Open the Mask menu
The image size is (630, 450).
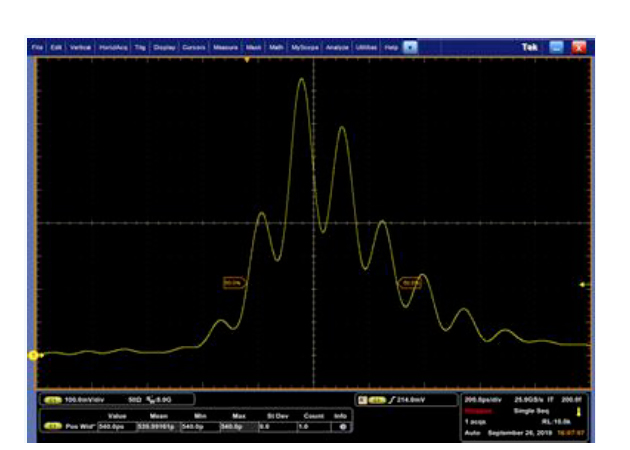point(254,47)
